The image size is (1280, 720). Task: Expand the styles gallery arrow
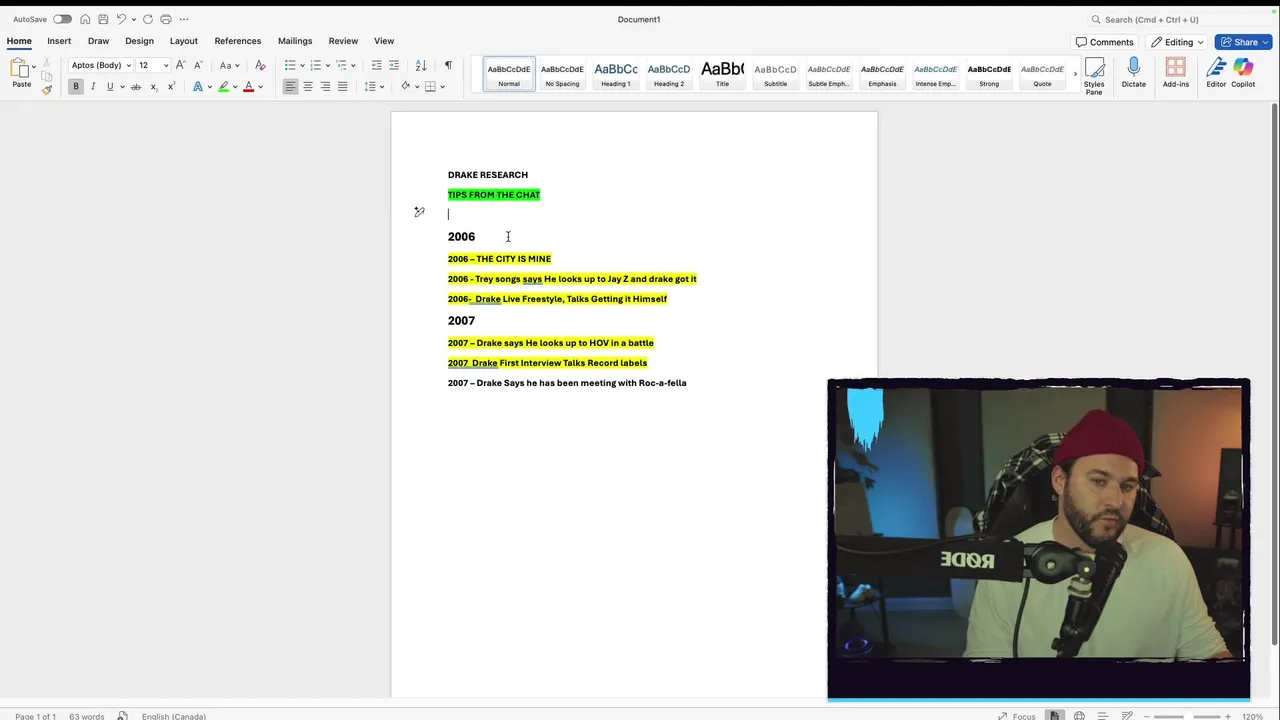pos(1075,74)
